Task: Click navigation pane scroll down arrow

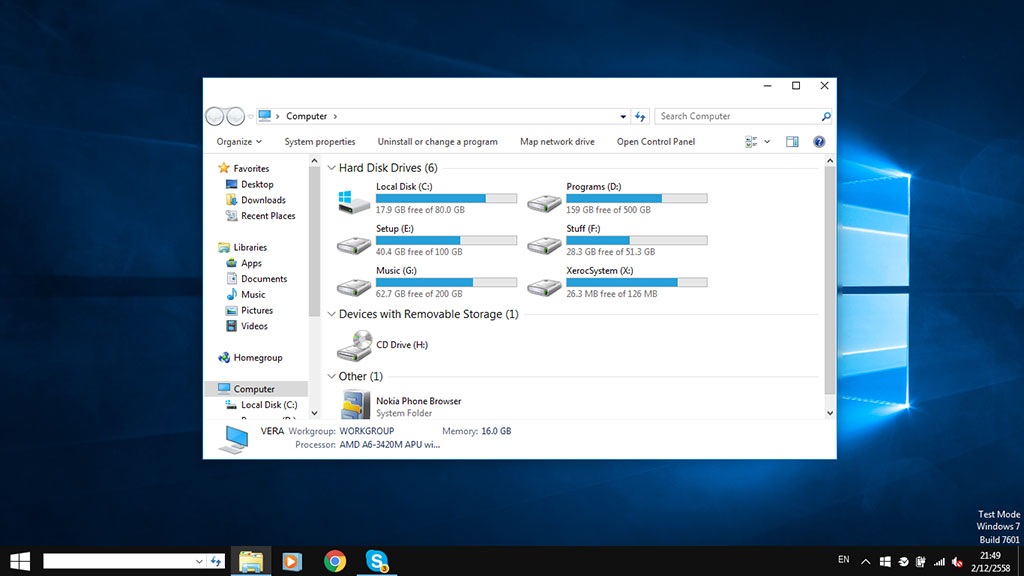Action: (x=314, y=413)
